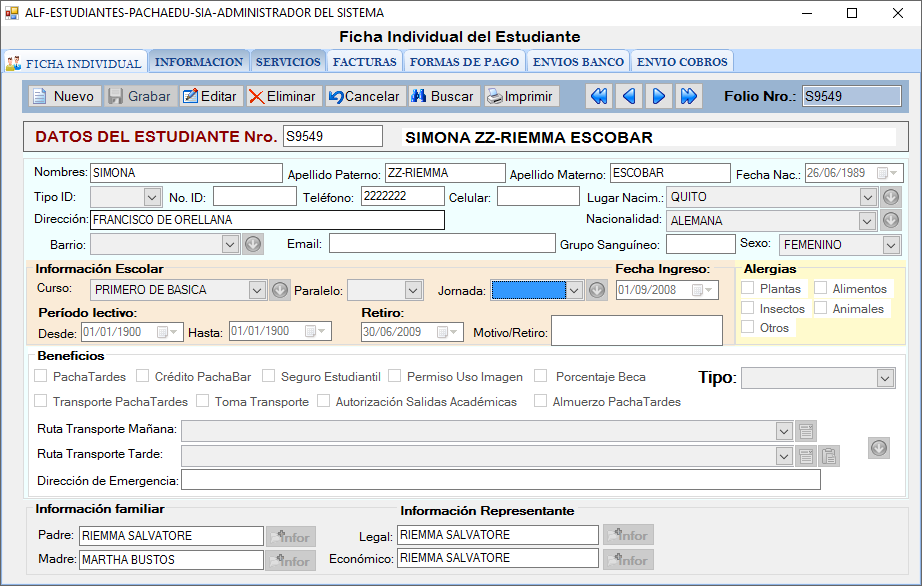The image size is (922, 586).
Task: Toggle the Plantas allergy checkbox
Action: [748, 289]
